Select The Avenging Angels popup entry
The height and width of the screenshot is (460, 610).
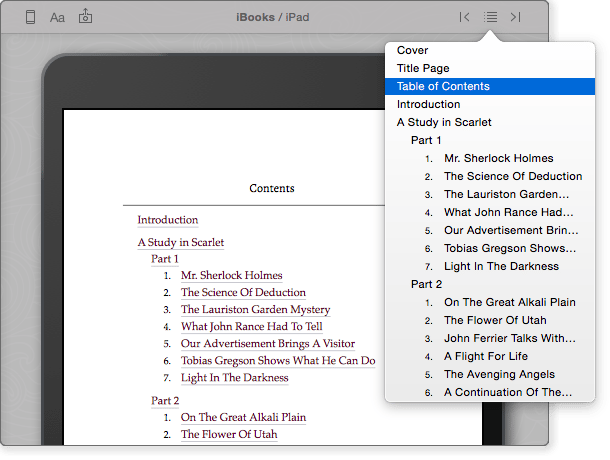coord(490,374)
